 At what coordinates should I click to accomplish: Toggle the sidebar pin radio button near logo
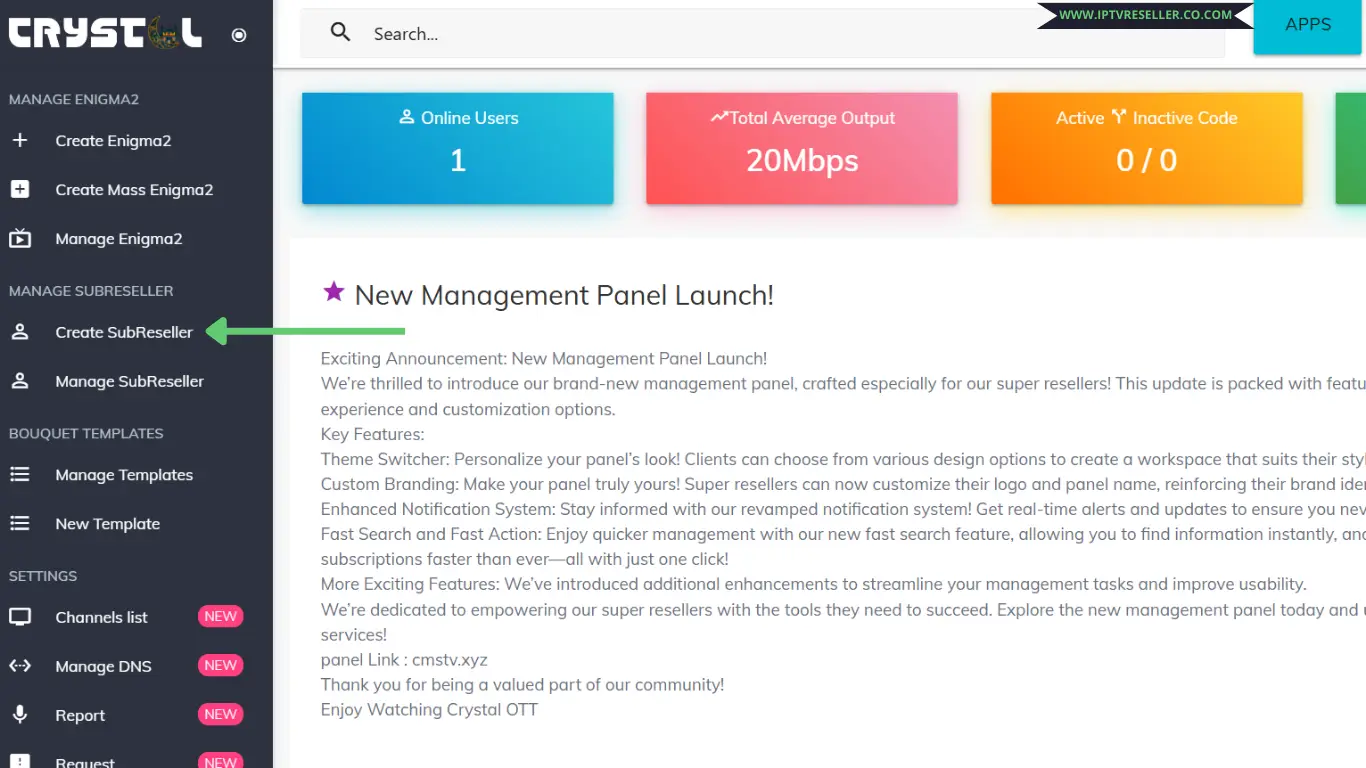(239, 35)
